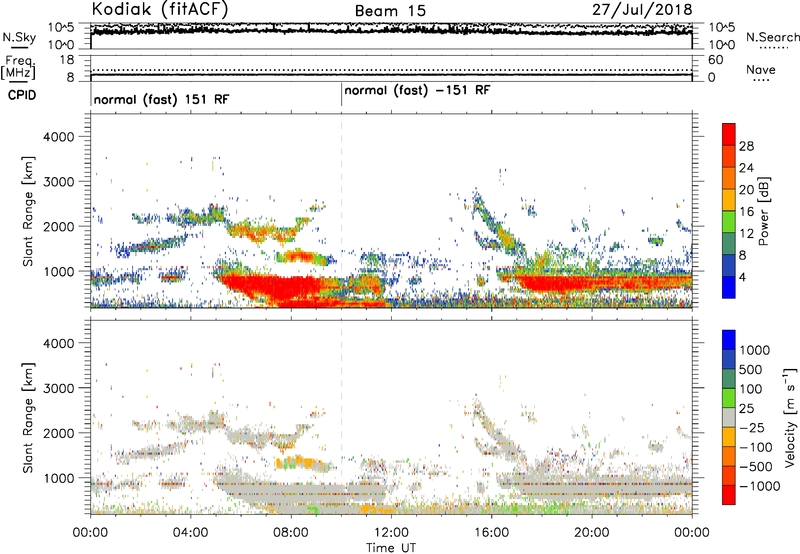Click the '500' velocity colorbar value
The image size is (800, 554).
[751, 370]
